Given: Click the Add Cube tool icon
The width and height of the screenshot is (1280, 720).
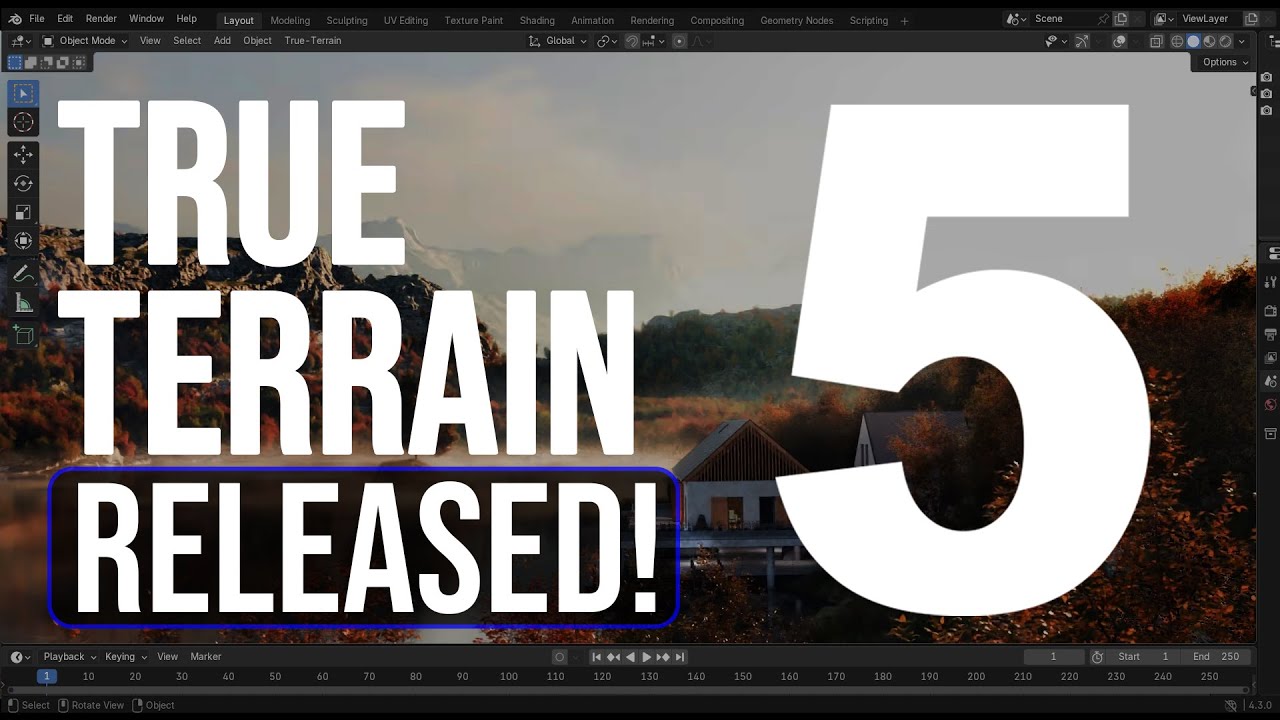Looking at the screenshot, I should coord(23,336).
